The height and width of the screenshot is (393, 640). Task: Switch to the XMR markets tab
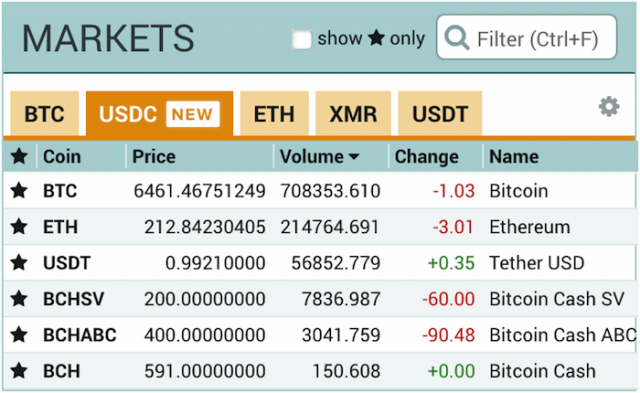click(353, 113)
